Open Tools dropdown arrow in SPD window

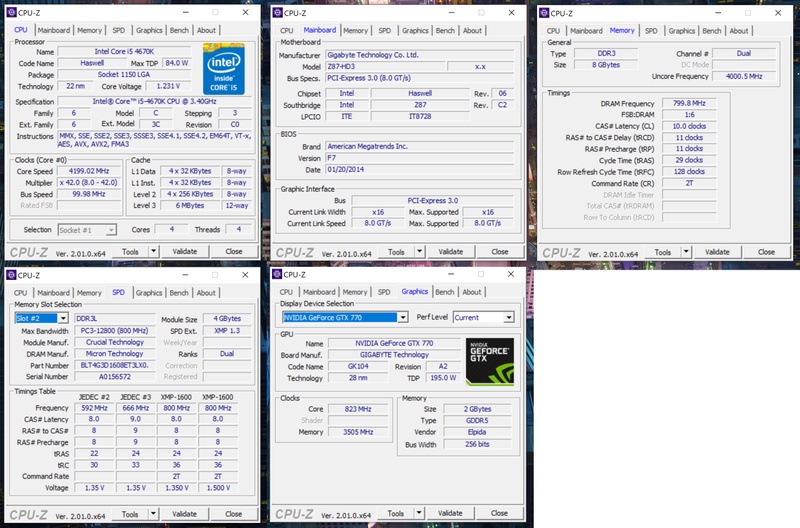click(153, 514)
